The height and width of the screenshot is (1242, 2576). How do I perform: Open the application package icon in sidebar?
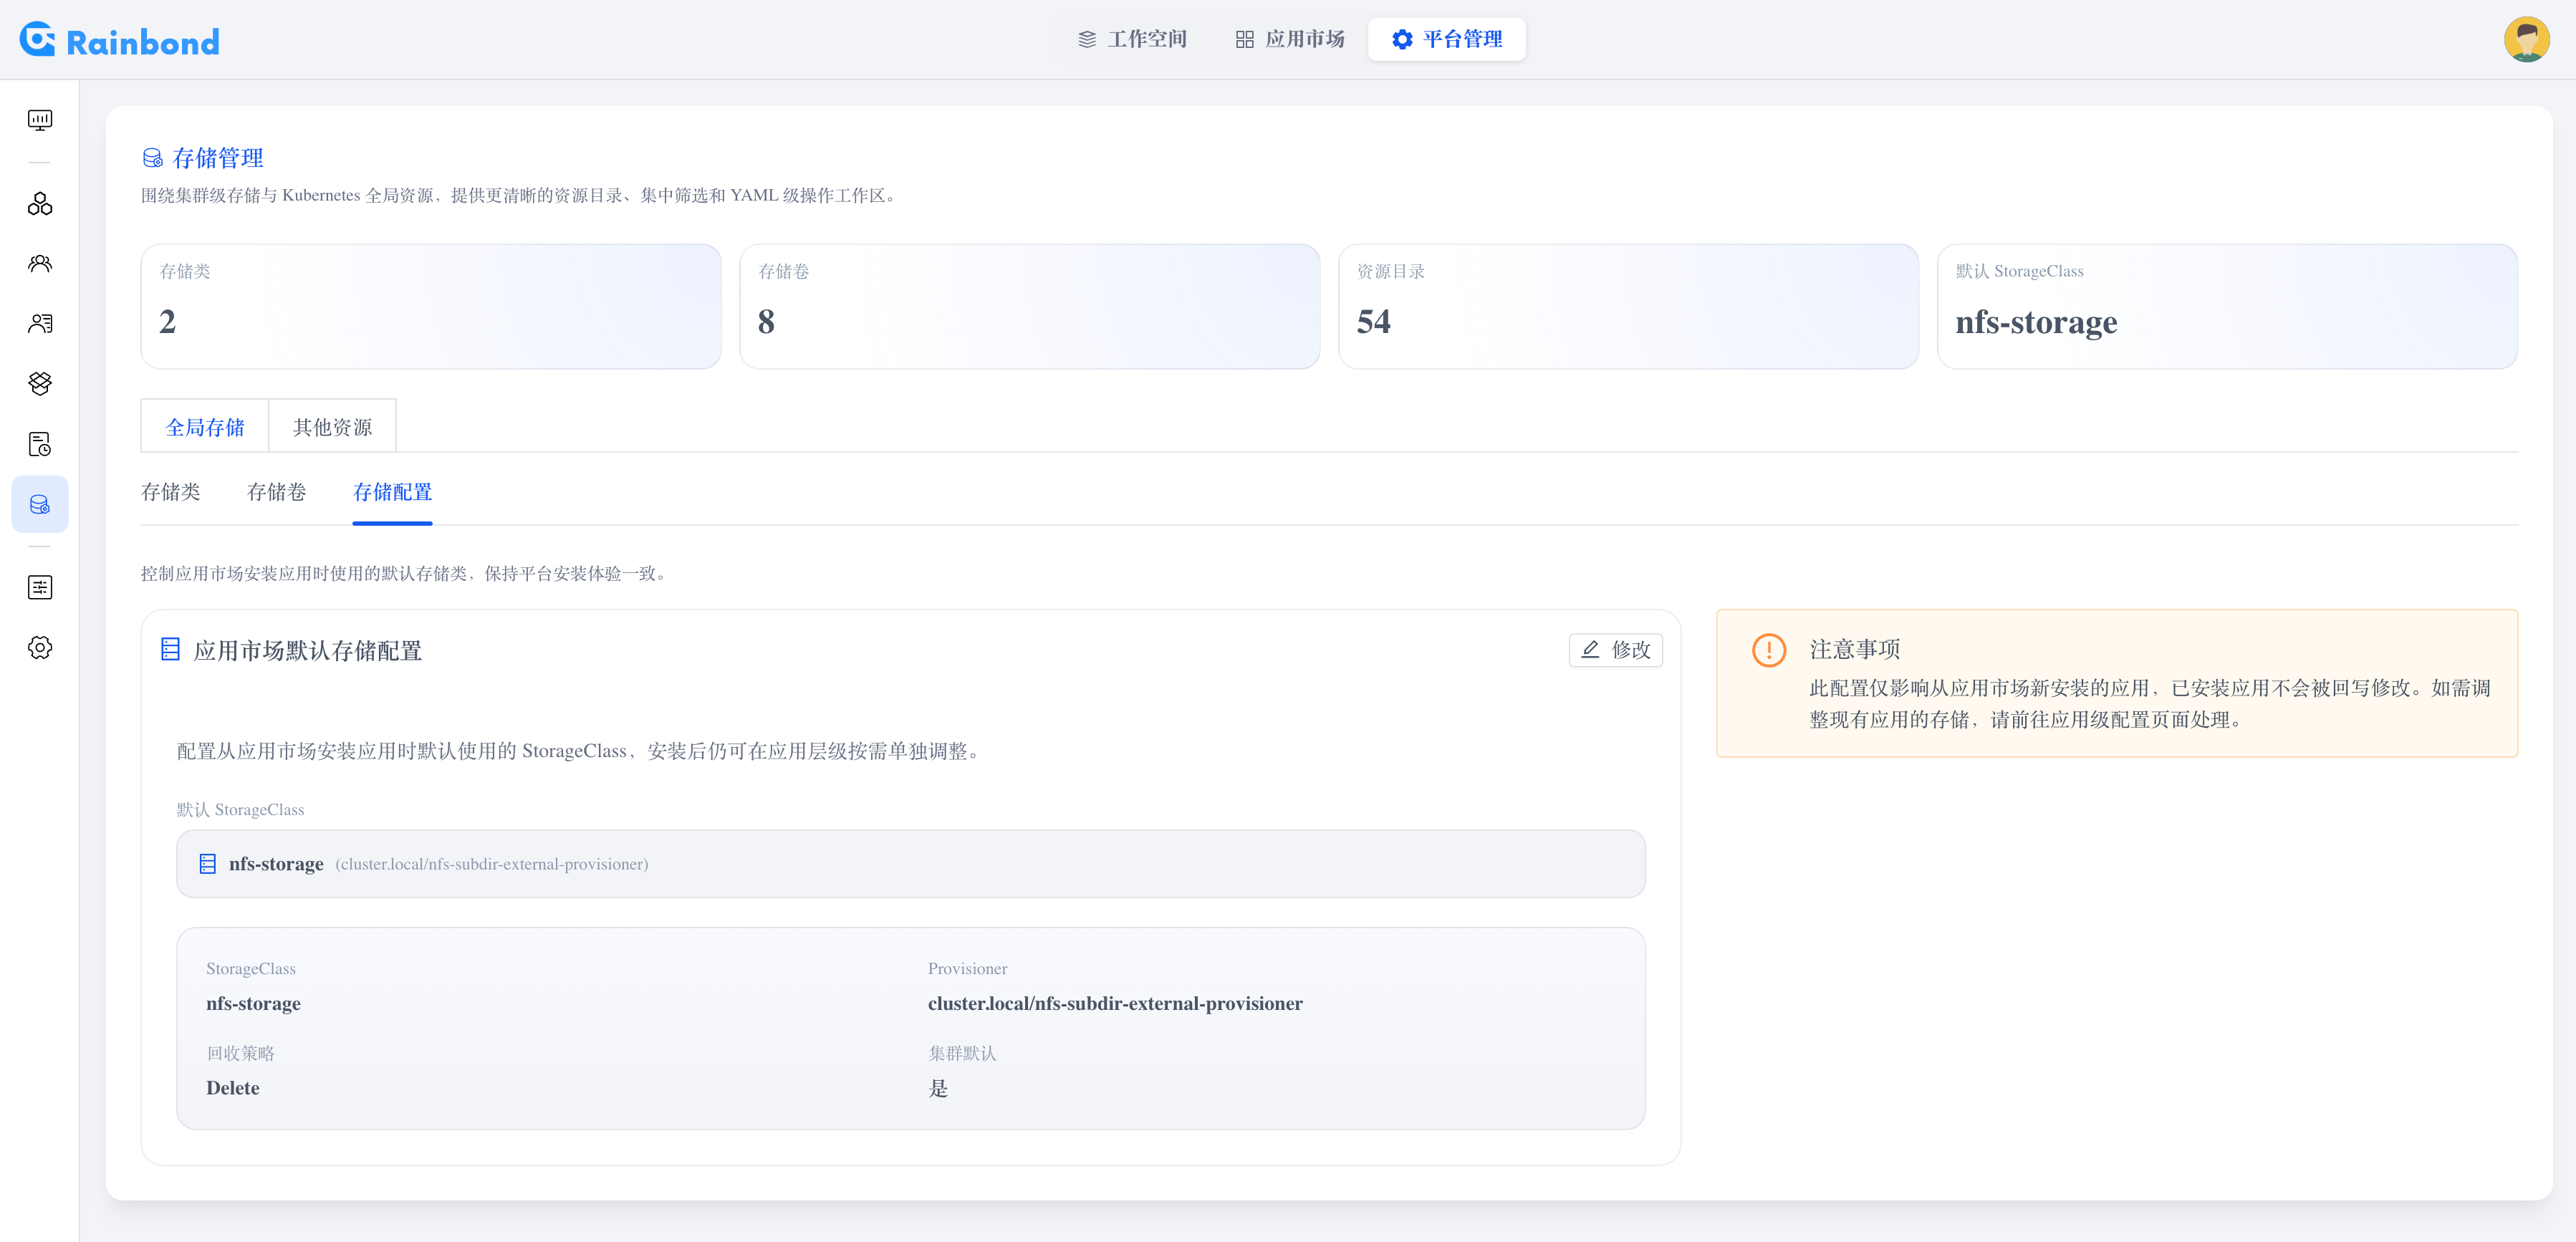click(x=39, y=383)
